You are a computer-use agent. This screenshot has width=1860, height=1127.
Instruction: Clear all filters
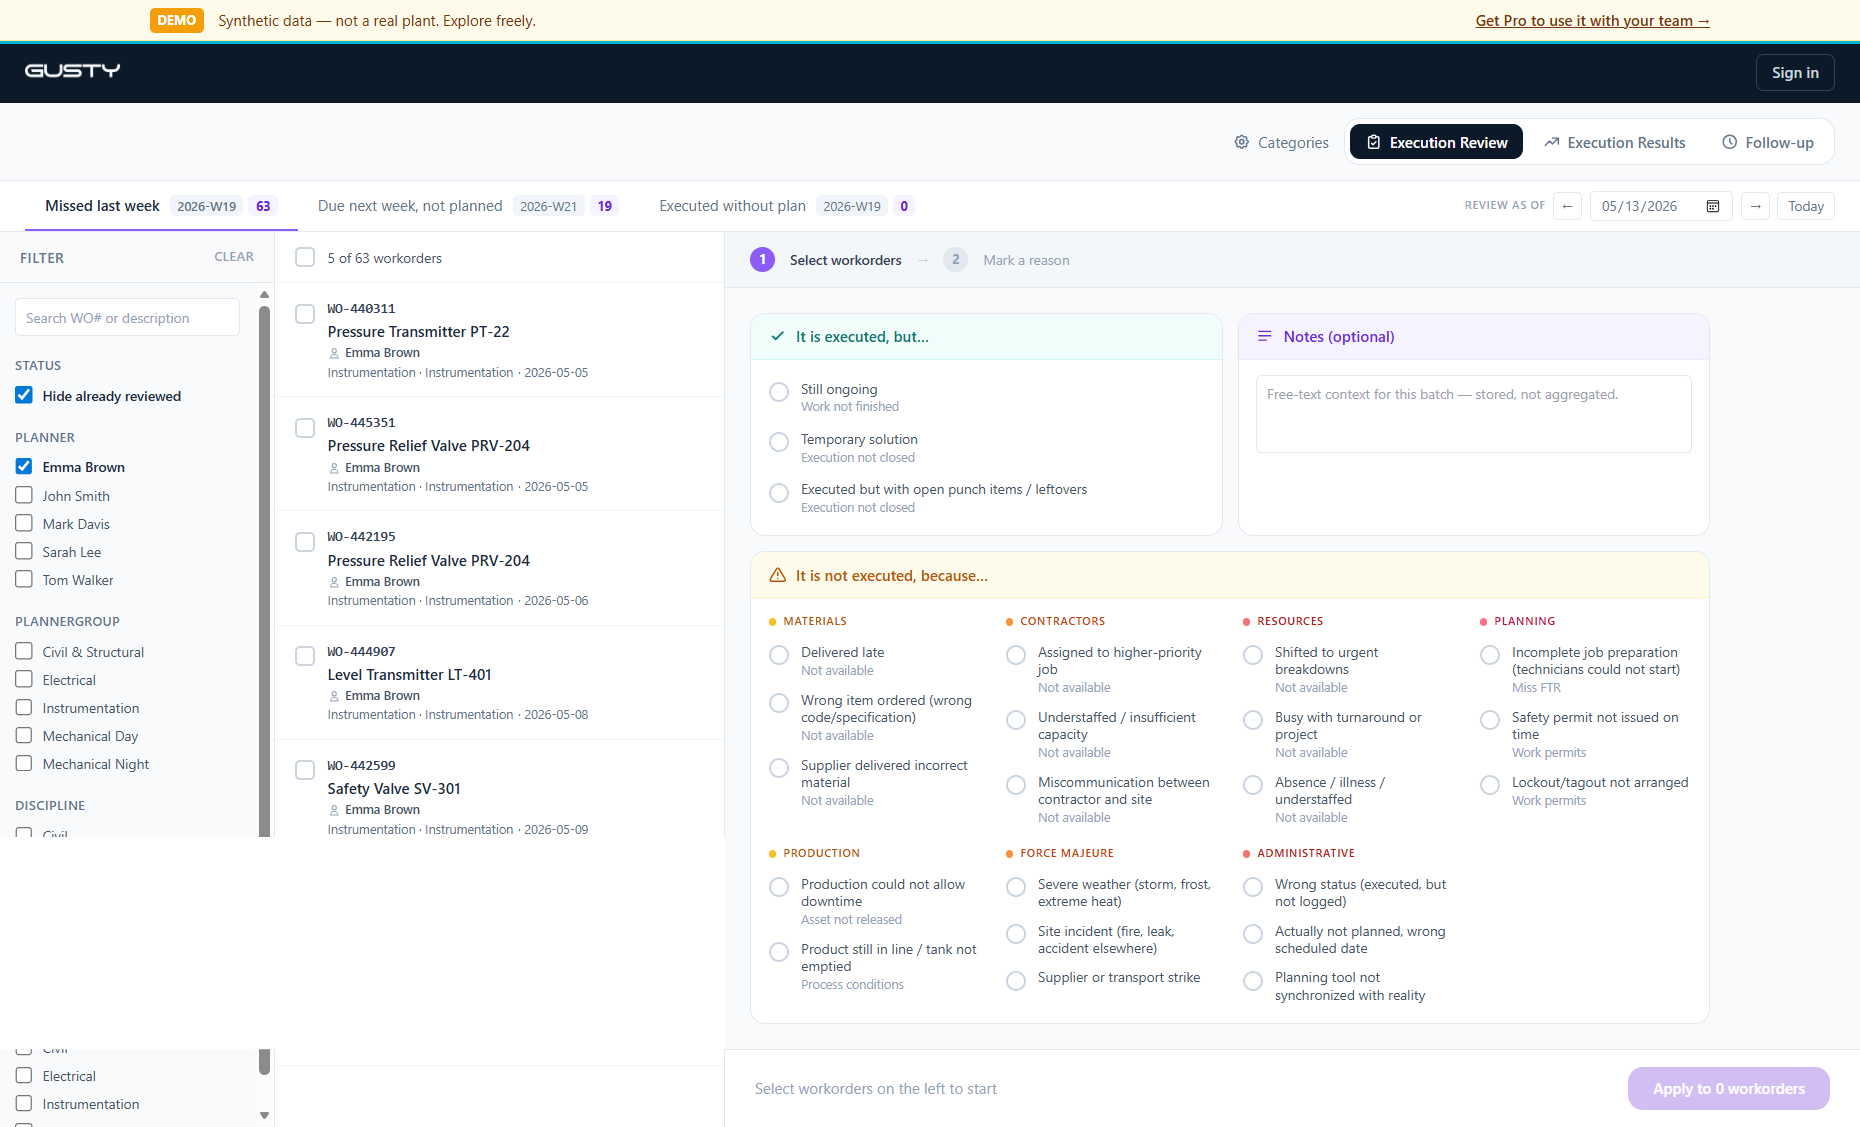[x=234, y=257]
